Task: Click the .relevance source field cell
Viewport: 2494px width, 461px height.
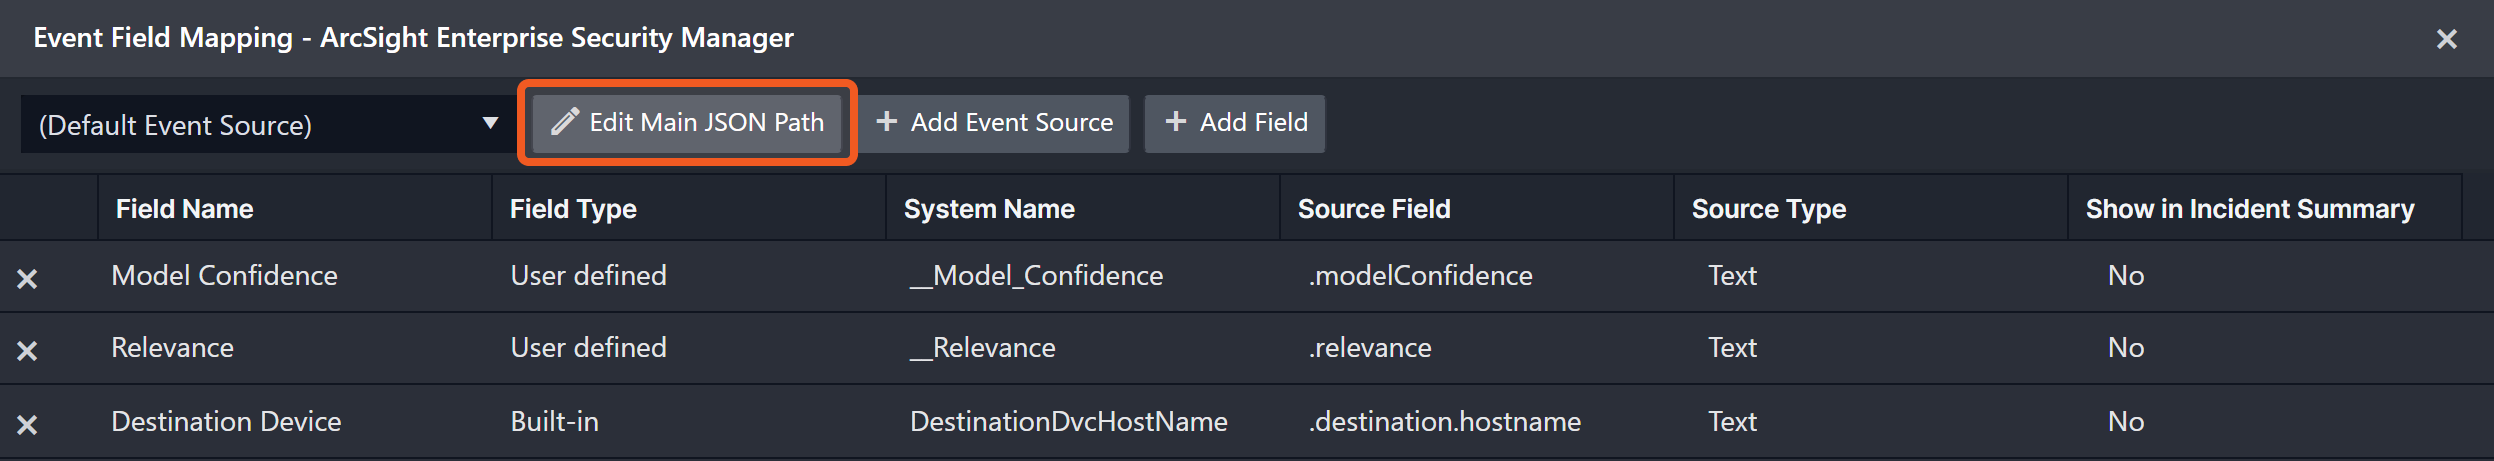Action: 1370,348
